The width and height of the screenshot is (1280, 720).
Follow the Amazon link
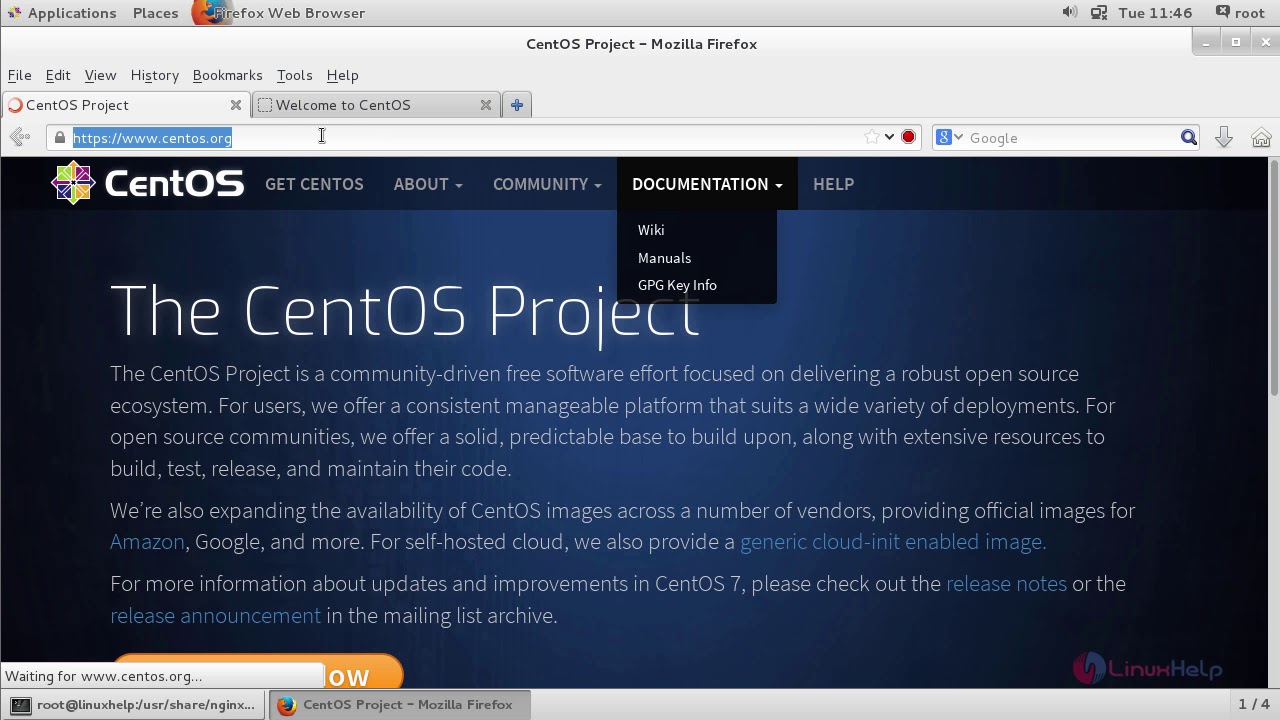tap(147, 542)
